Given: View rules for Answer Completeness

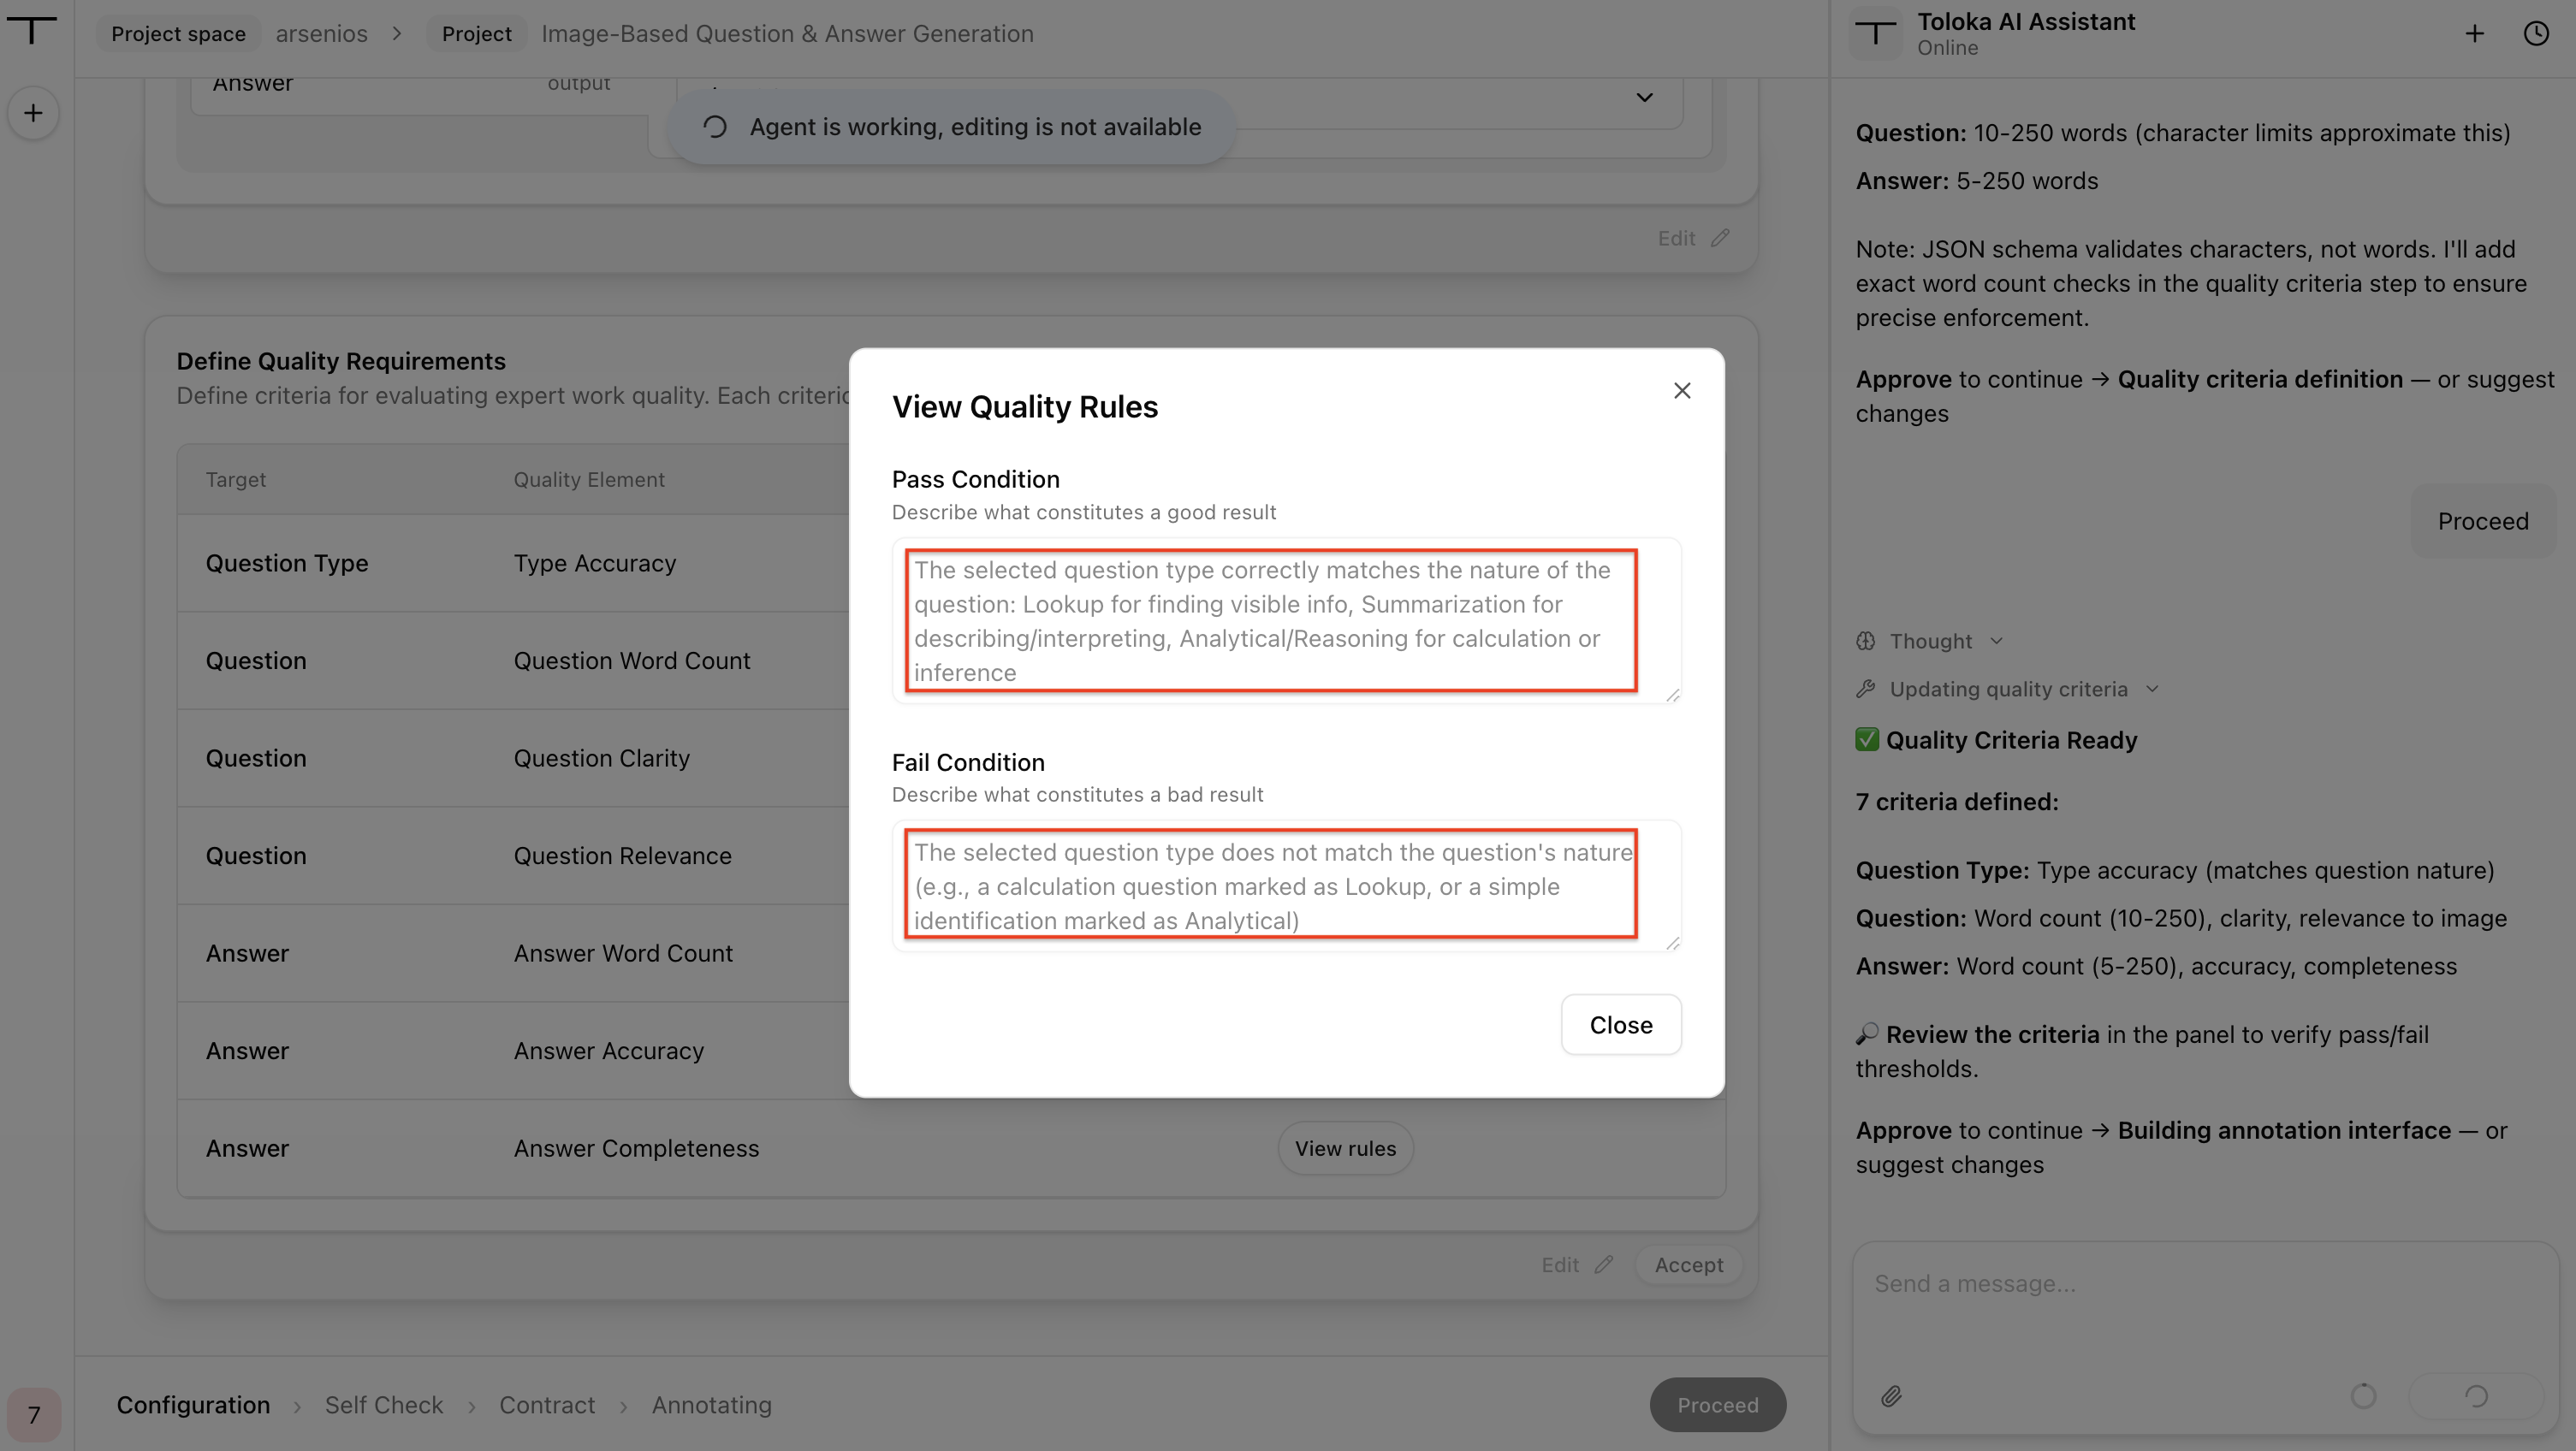Looking at the screenshot, I should click(1345, 1149).
